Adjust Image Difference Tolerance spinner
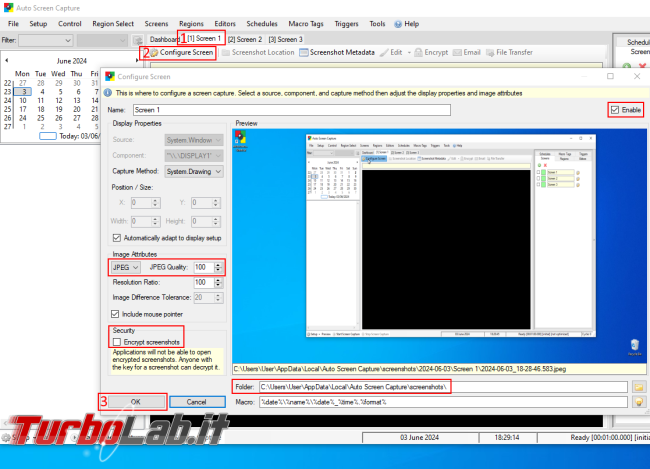The image size is (650, 469). (x=218, y=297)
